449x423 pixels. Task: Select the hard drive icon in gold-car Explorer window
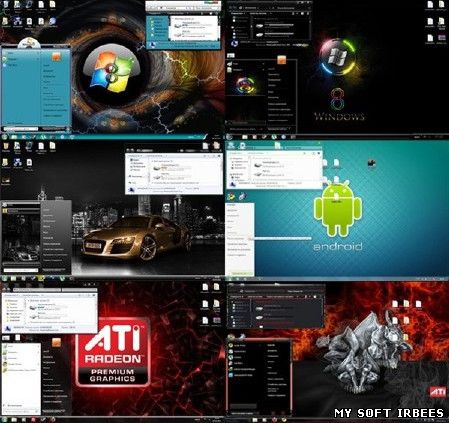pos(158,168)
